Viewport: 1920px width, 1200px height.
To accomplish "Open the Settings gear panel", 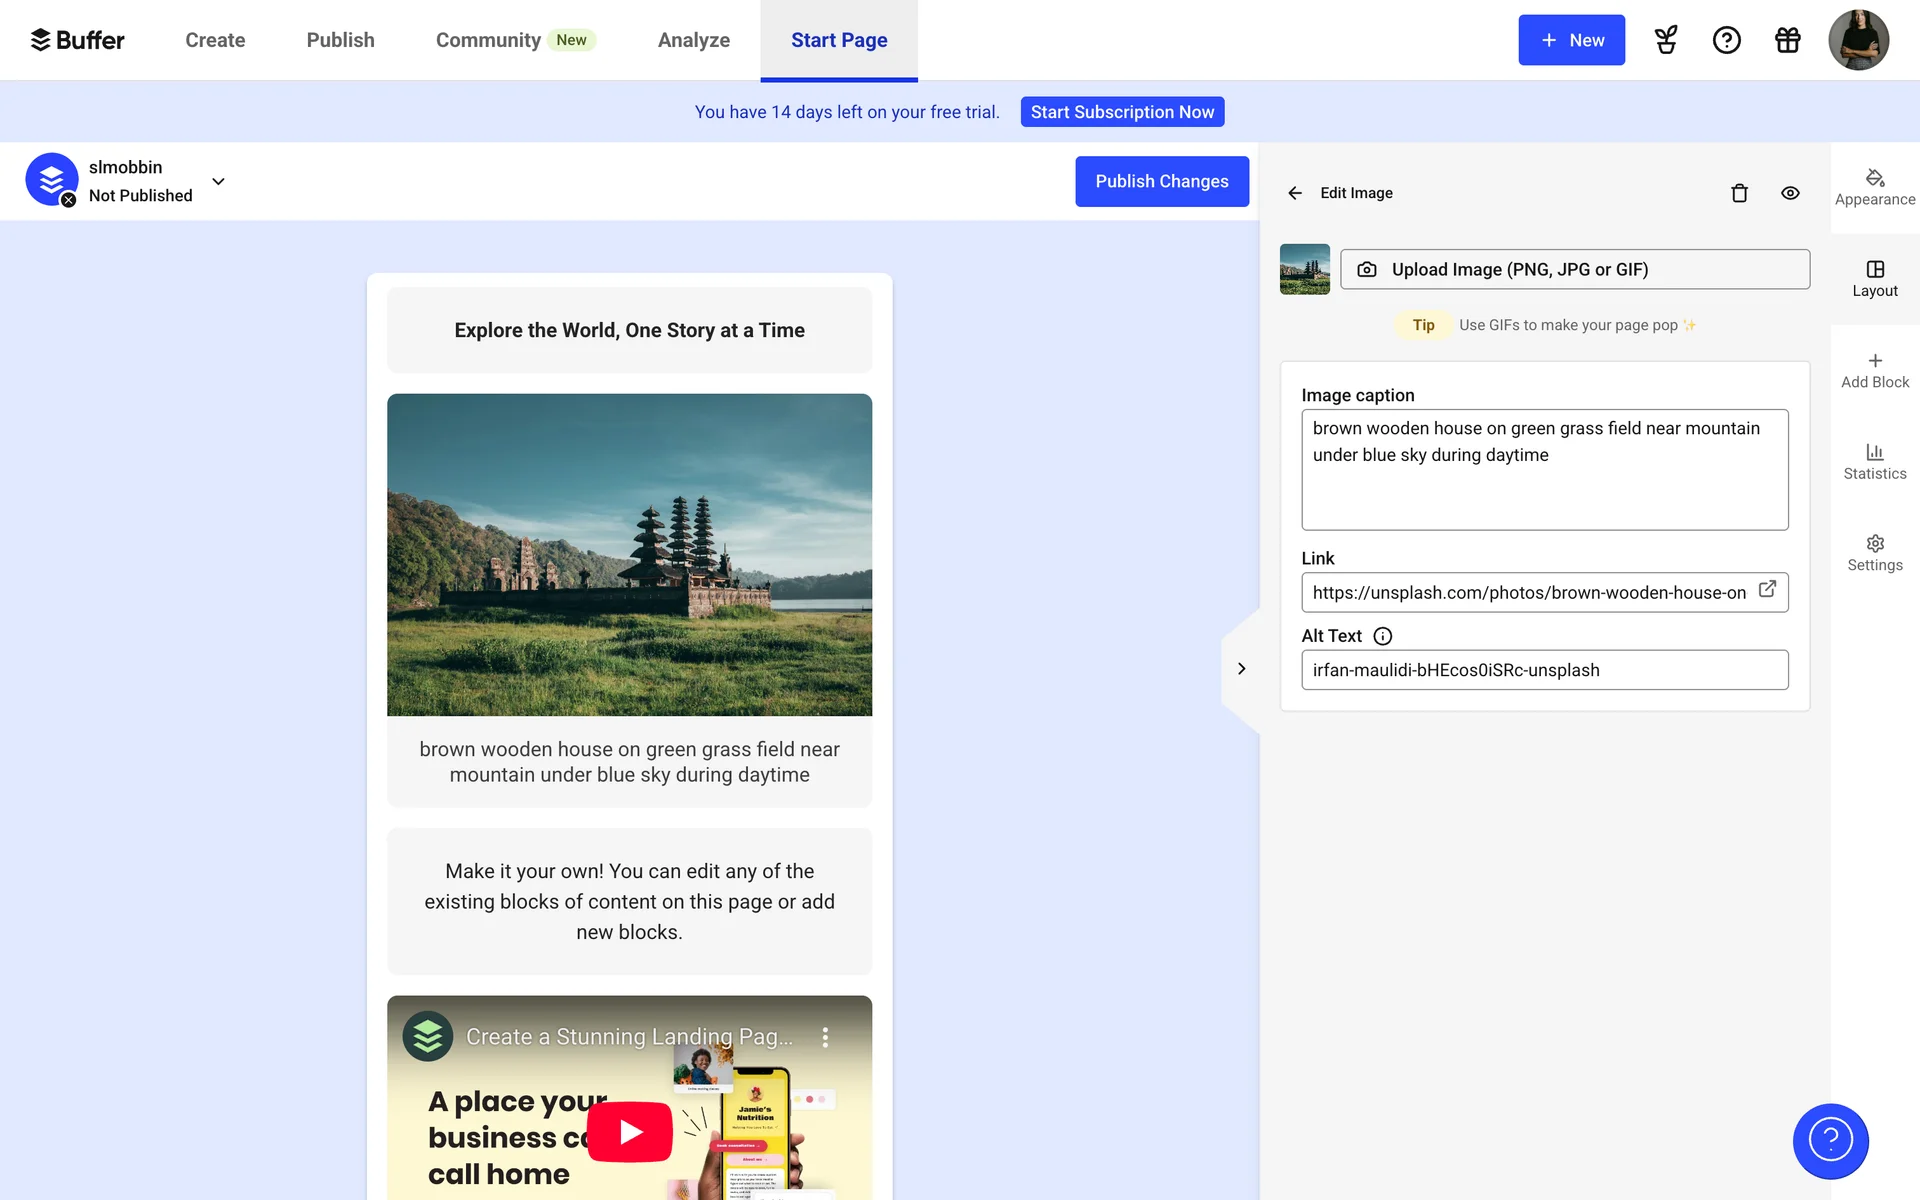I will 1875,553.
